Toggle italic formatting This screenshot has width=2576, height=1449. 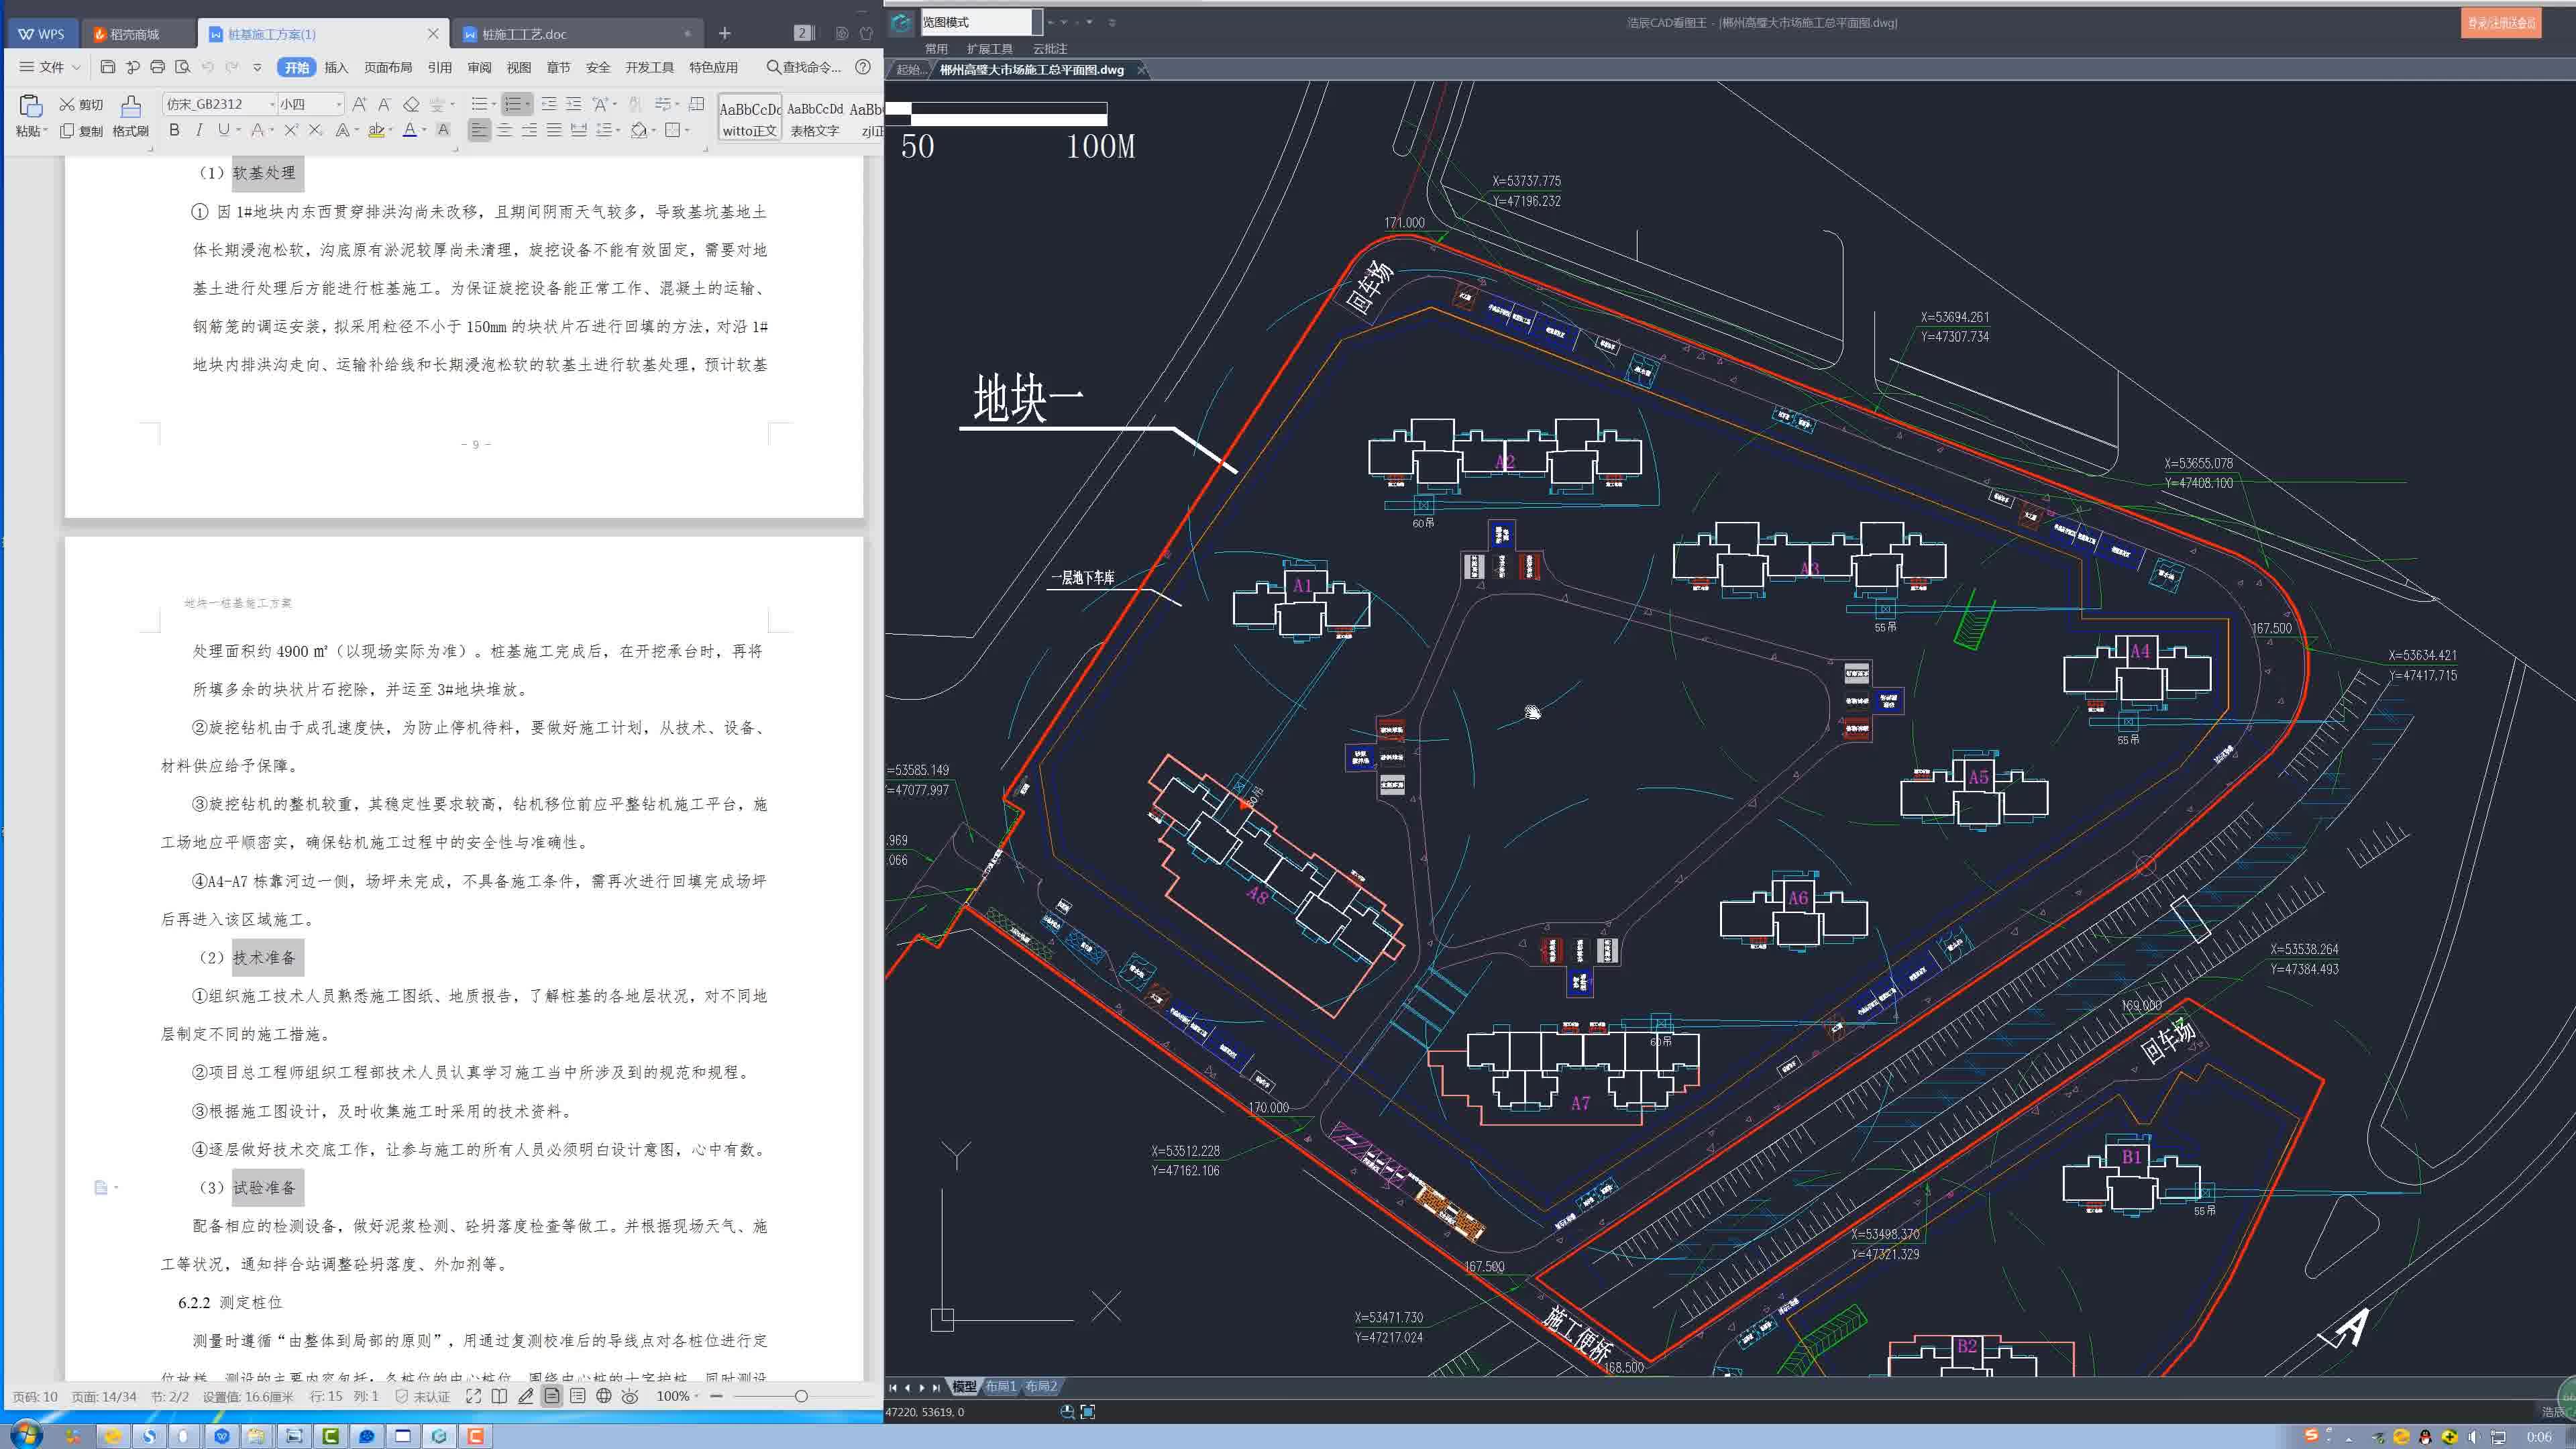pos(199,130)
